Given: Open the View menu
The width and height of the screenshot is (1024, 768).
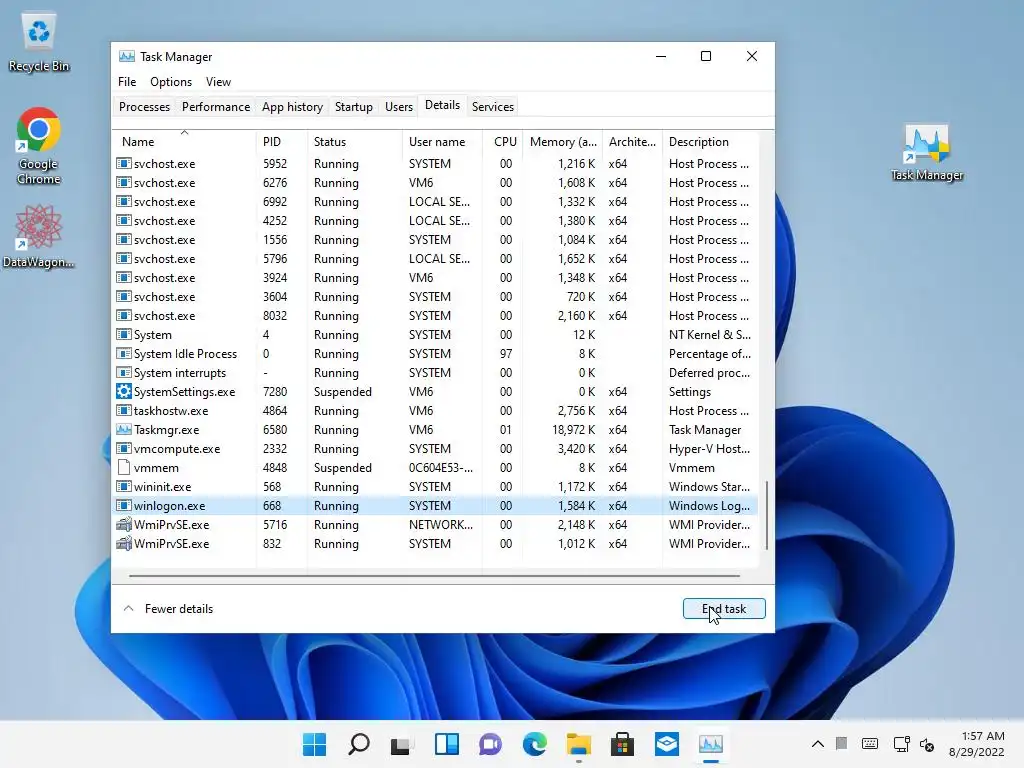Looking at the screenshot, I should [218, 82].
